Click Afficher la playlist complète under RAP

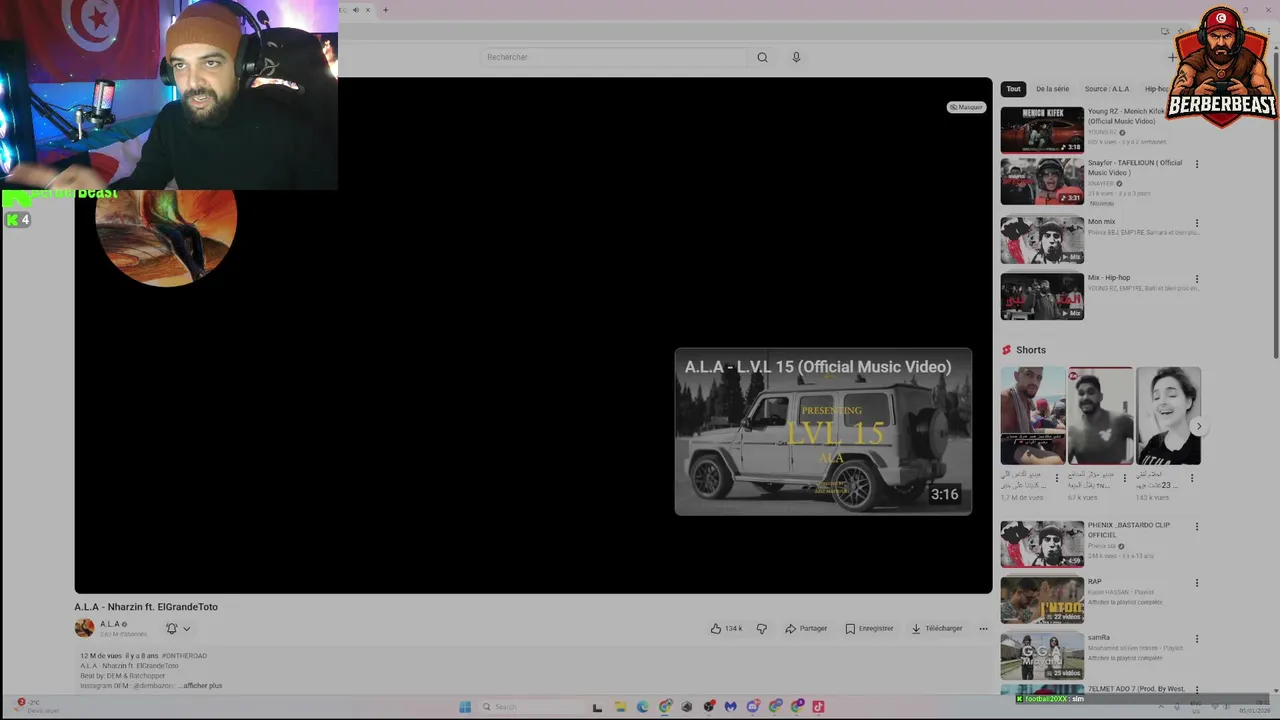tap(1125, 602)
